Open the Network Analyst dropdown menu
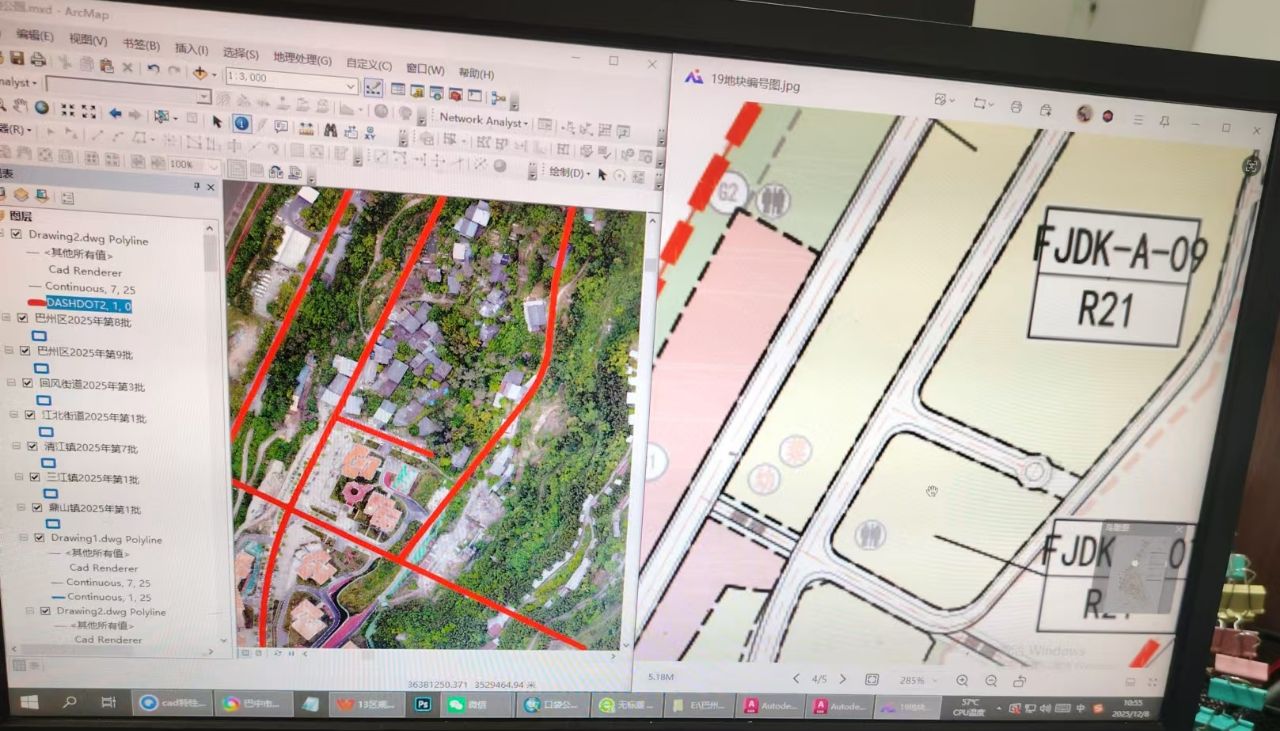Screen dimensions: 1280x731 point(527,122)
